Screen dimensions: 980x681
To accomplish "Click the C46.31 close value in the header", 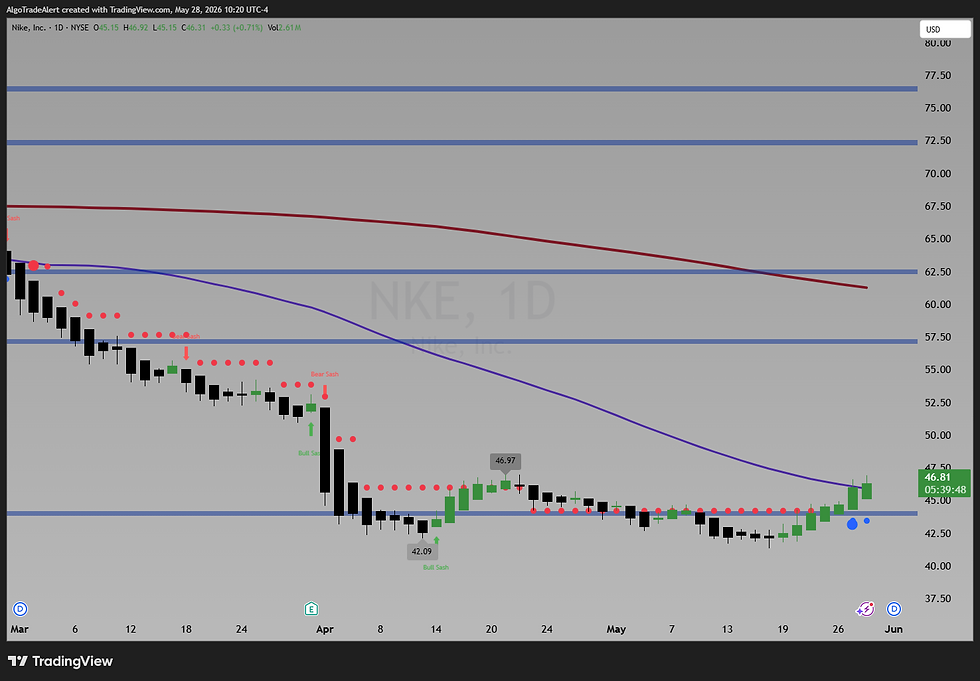I will click(194, 27).
